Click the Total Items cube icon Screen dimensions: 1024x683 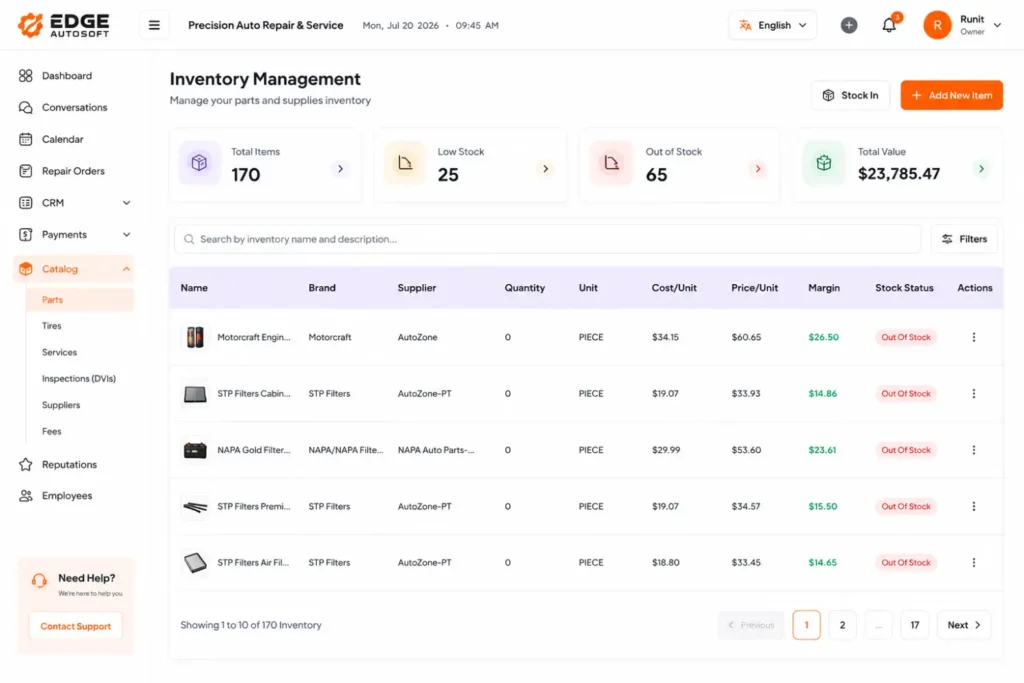[x=199, y=163]
